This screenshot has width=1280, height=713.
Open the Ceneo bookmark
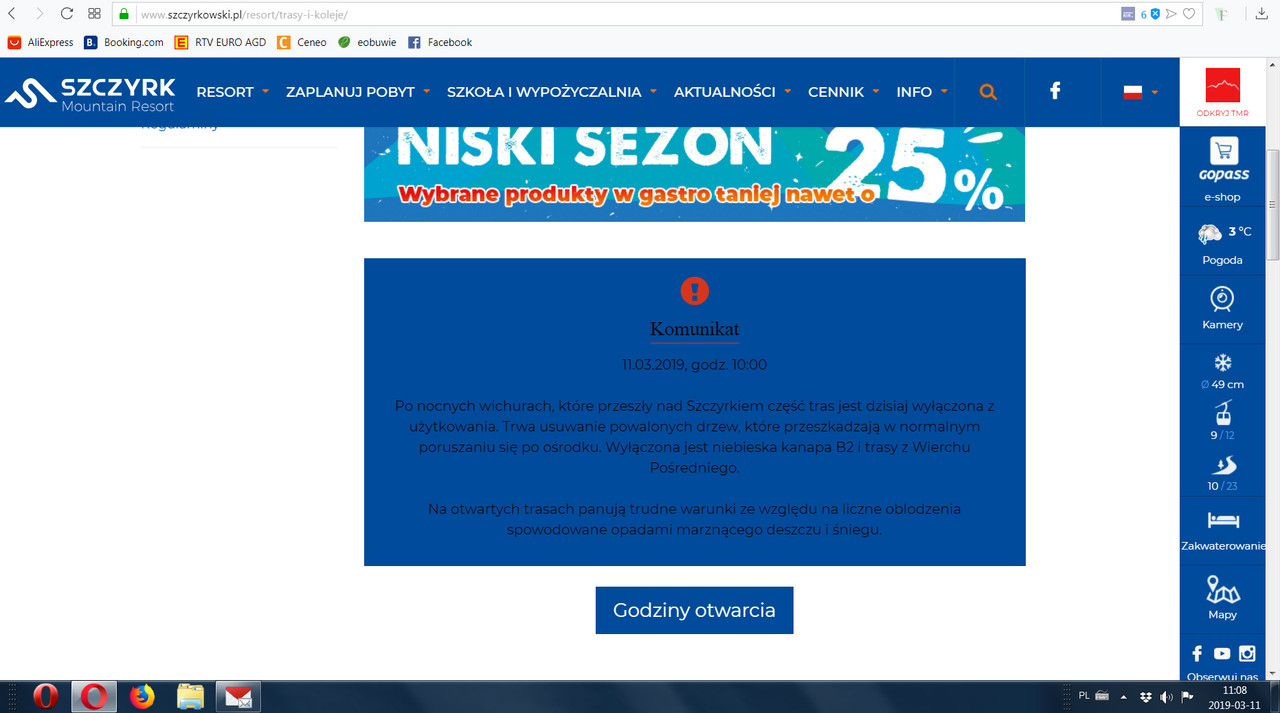(x=302, y=42)
